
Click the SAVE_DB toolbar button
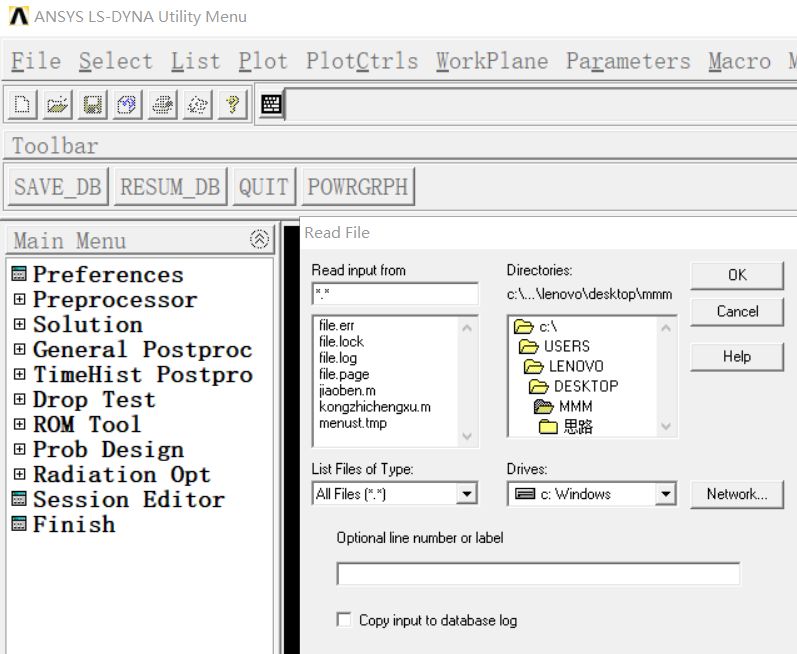coord(58,186)
